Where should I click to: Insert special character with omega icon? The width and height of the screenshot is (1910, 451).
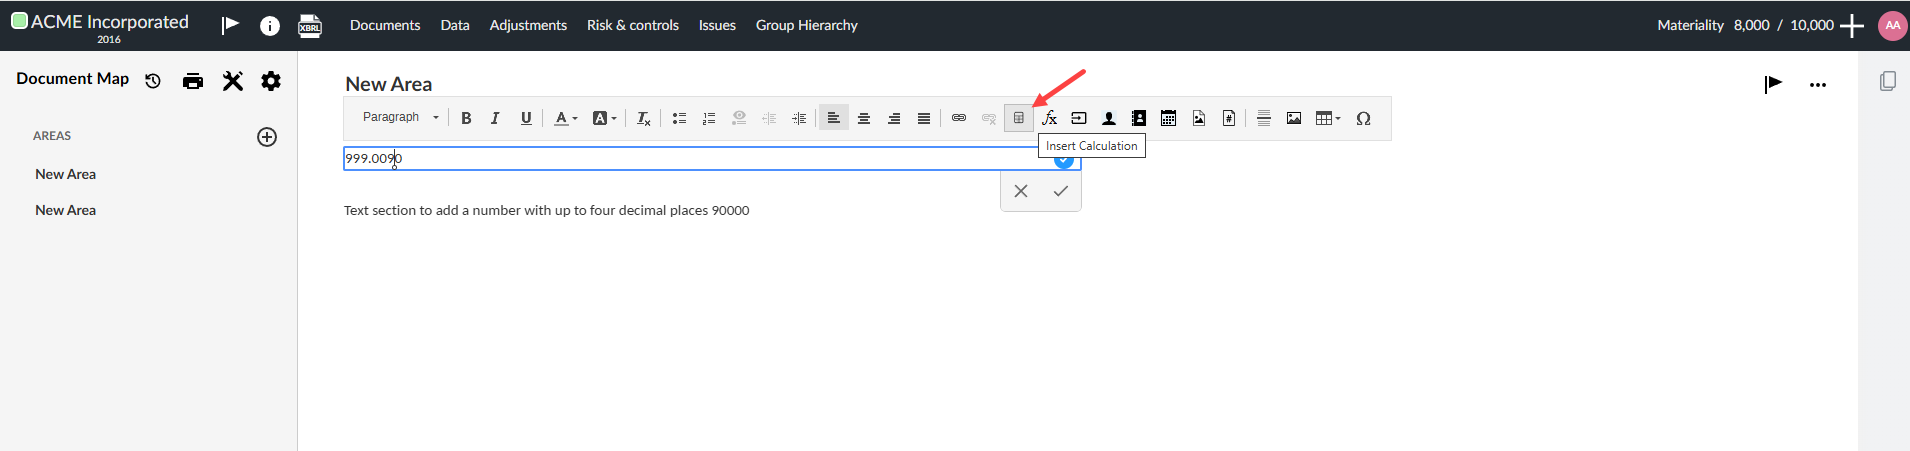point(1363,118)
